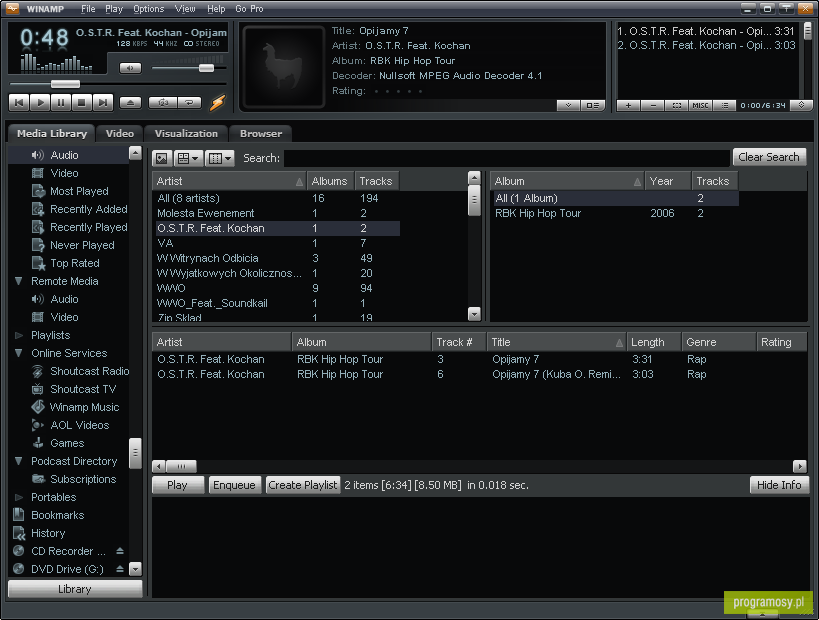
Task: Select Recently Added smart view
Action: (88, 209)
